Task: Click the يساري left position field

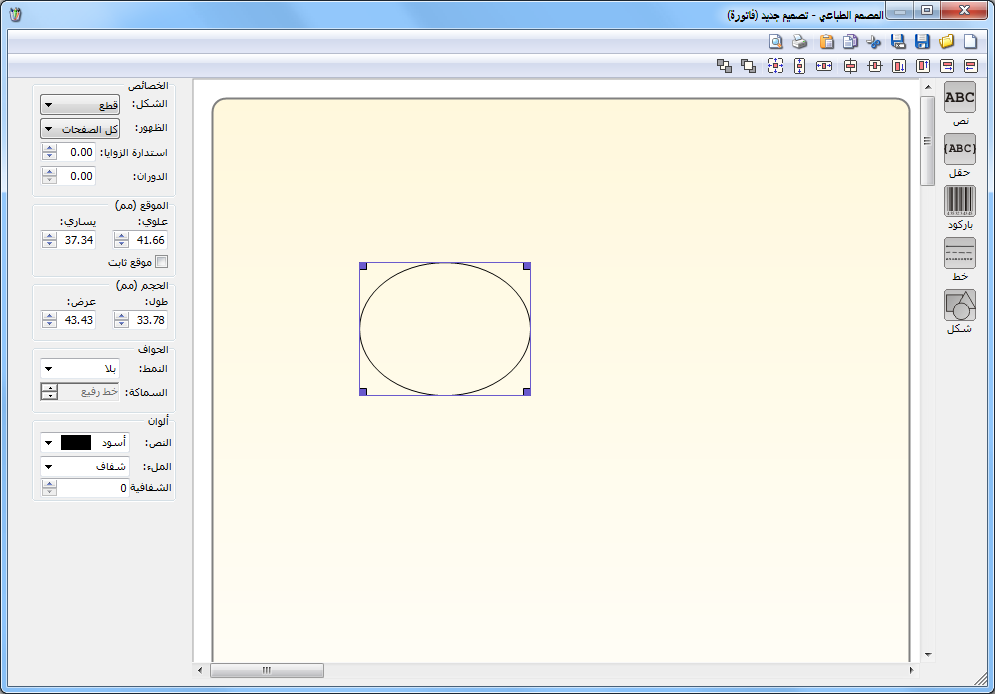Action: tap(77, 240)
